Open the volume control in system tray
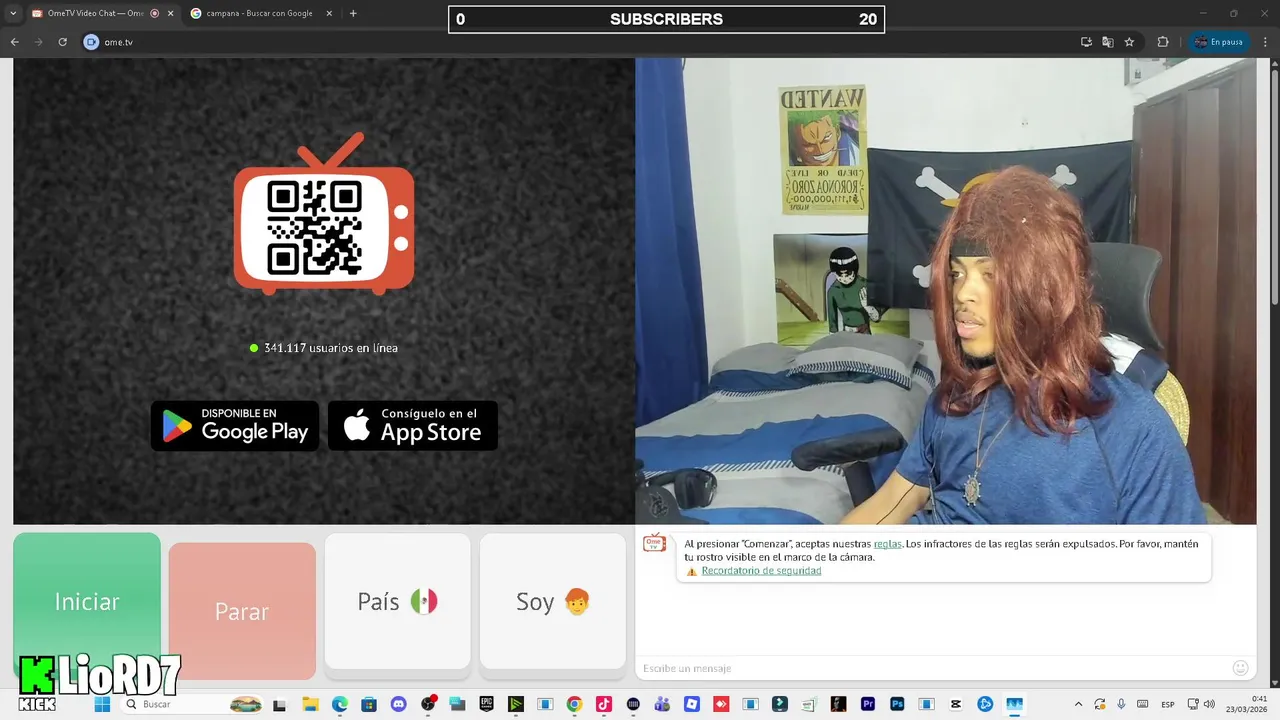The width and height of the screenshot is (1280, 720). 1209,704
